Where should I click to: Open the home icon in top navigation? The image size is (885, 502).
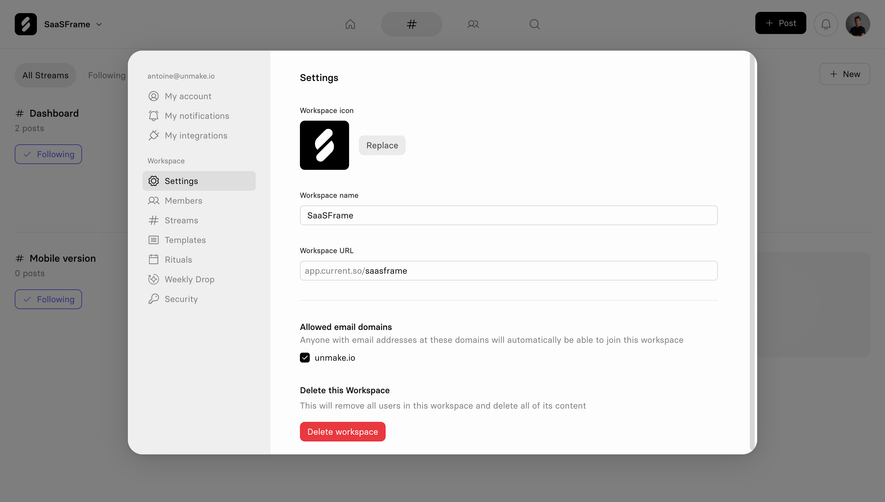pos(350,24)
